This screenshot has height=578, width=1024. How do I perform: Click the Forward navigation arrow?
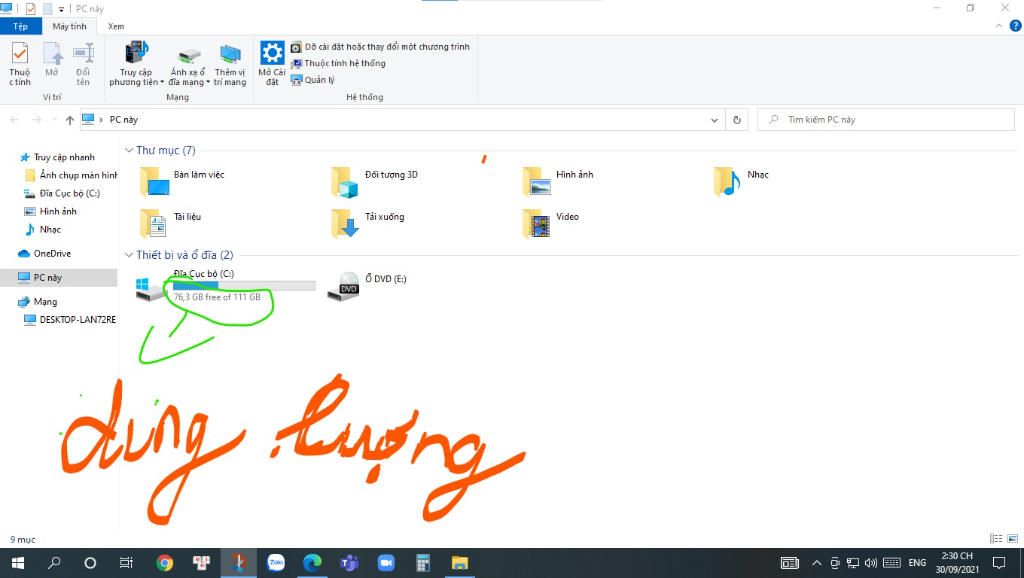(37, 120)
